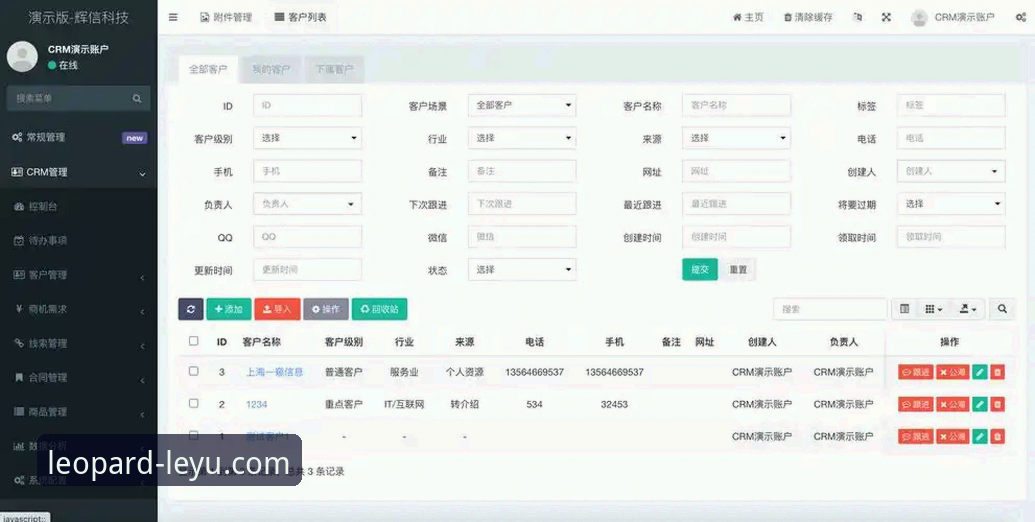Viewport: 1035px width, 522px height.
Task: Open the table search magnifier button
Action: [x=1002, y=309]
